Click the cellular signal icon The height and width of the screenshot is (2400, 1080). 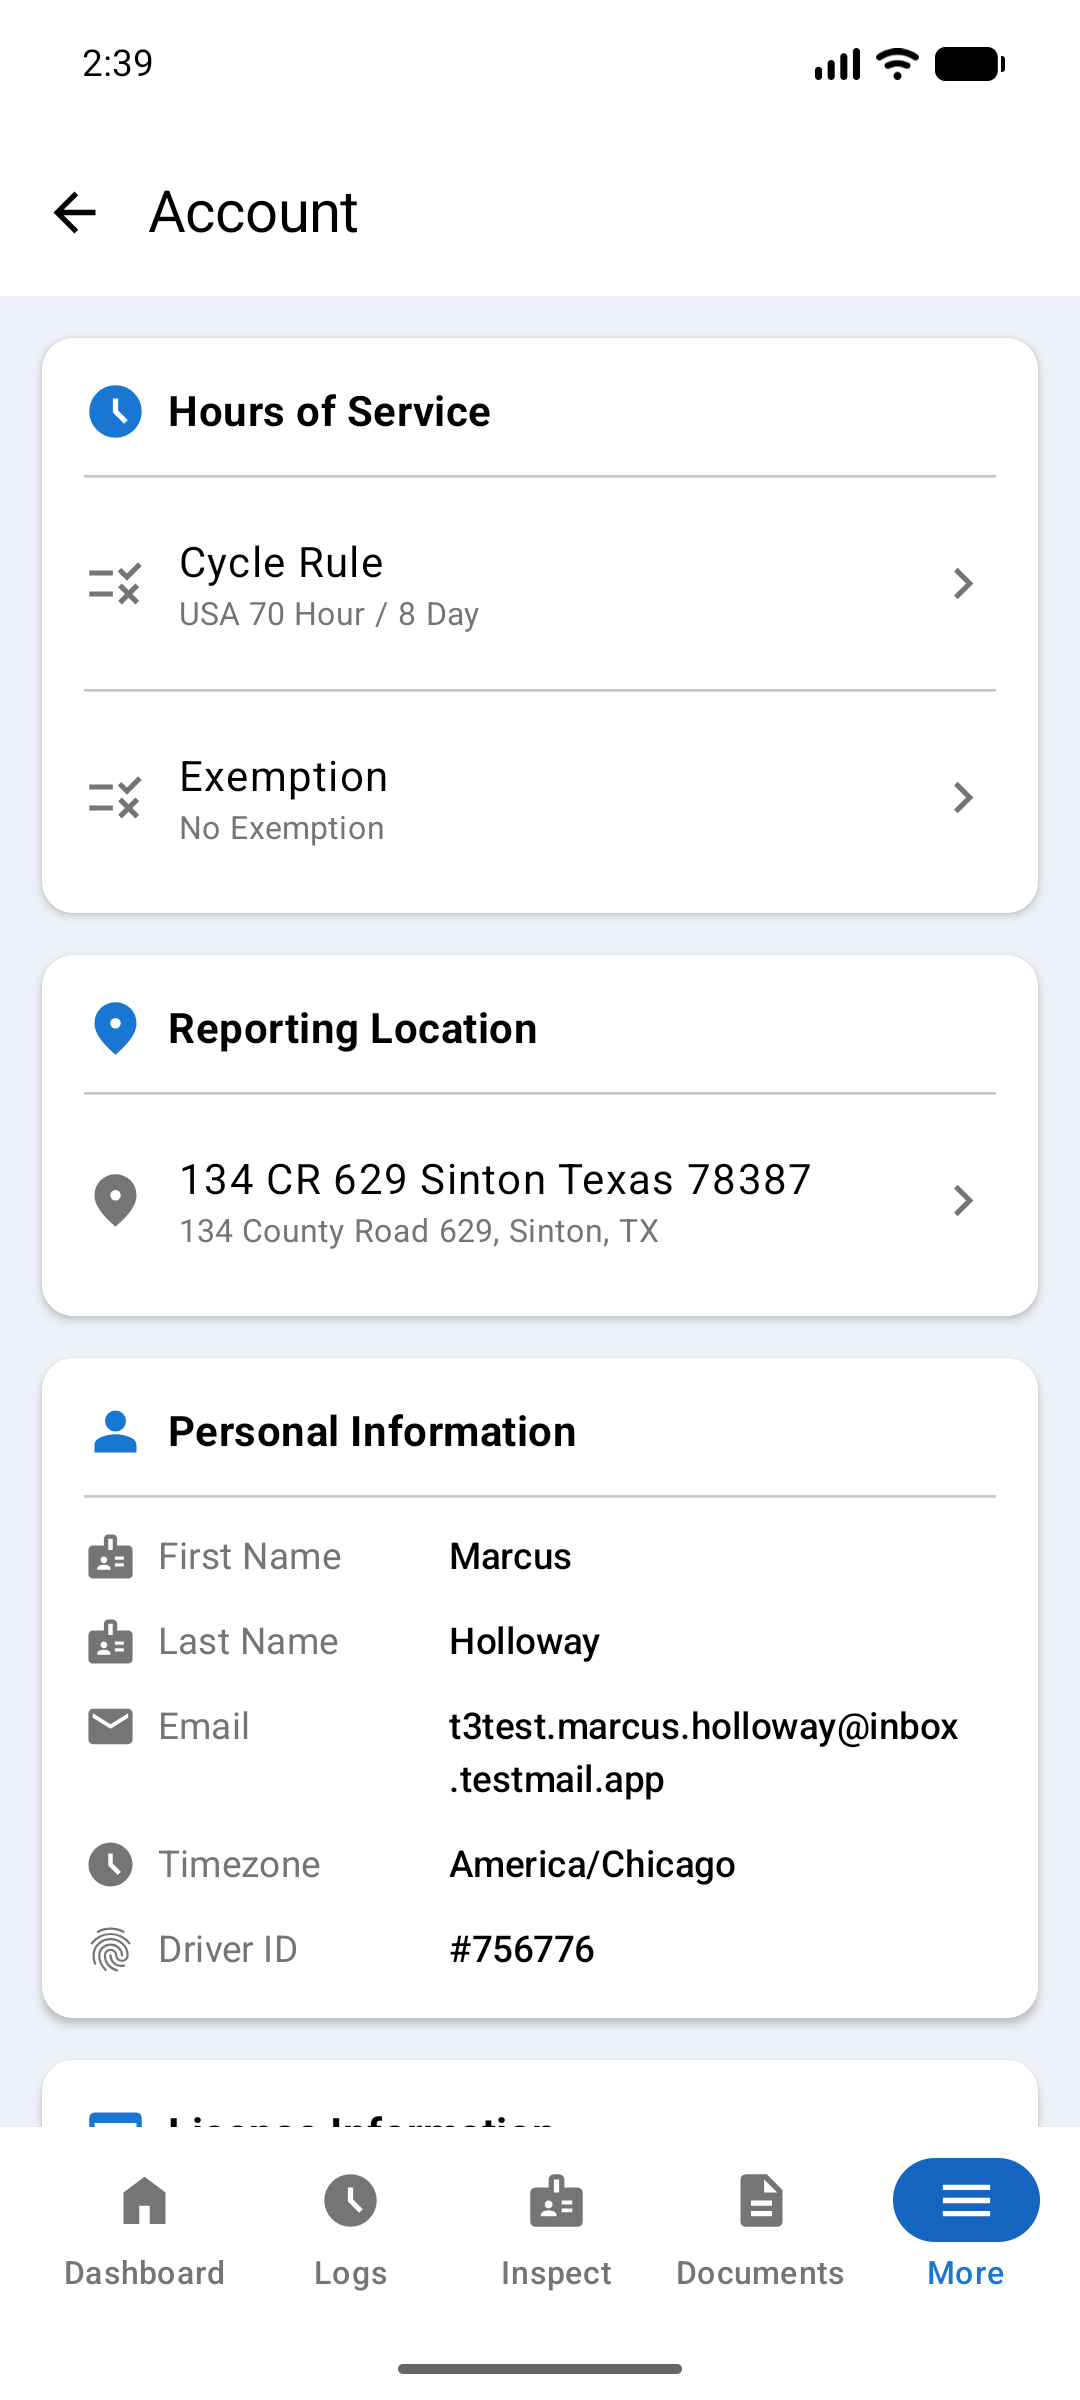point(837,64)
